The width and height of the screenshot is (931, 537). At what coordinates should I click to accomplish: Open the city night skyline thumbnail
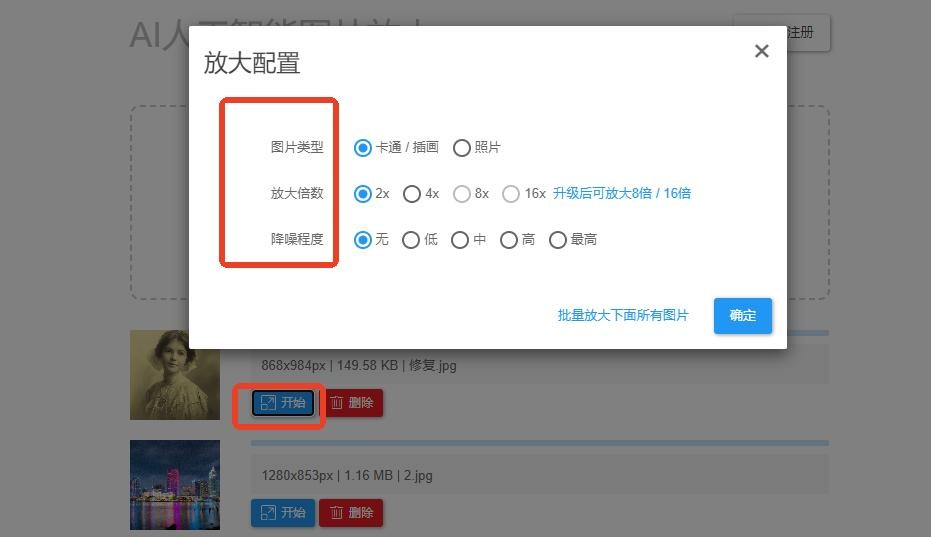[175, 485]
